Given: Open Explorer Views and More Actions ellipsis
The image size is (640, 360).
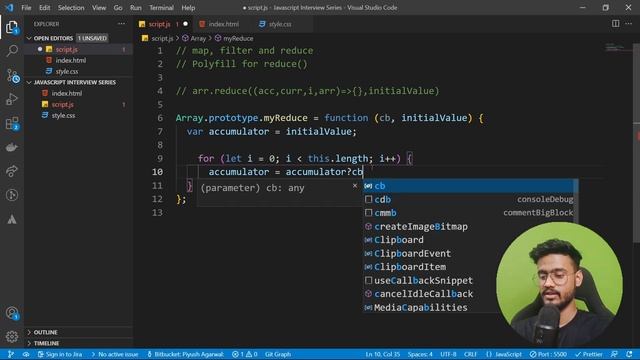Looking at the screenshot, I should pyautogui.click(x=121, y=24).
